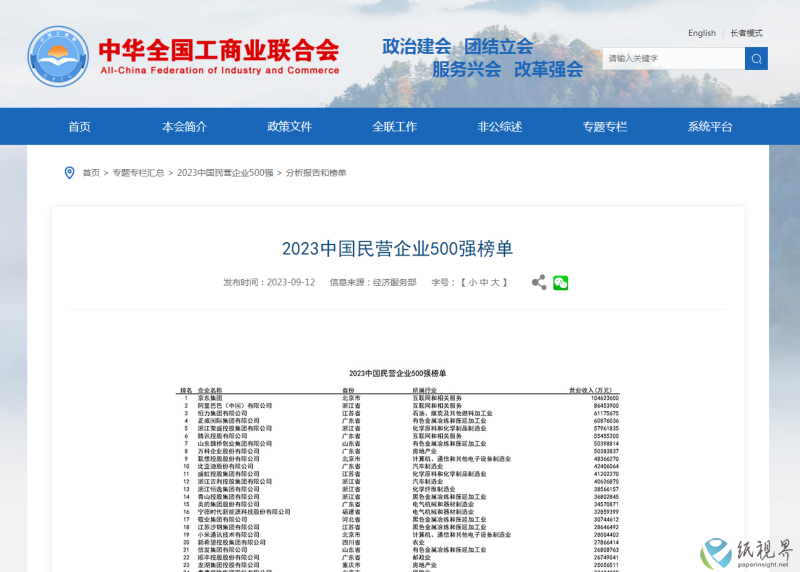Image resolution: width=800 pixels, height=572 pixels.
Task: Open the 系统平台 navigation item
Action: click(x=710, y=127)
